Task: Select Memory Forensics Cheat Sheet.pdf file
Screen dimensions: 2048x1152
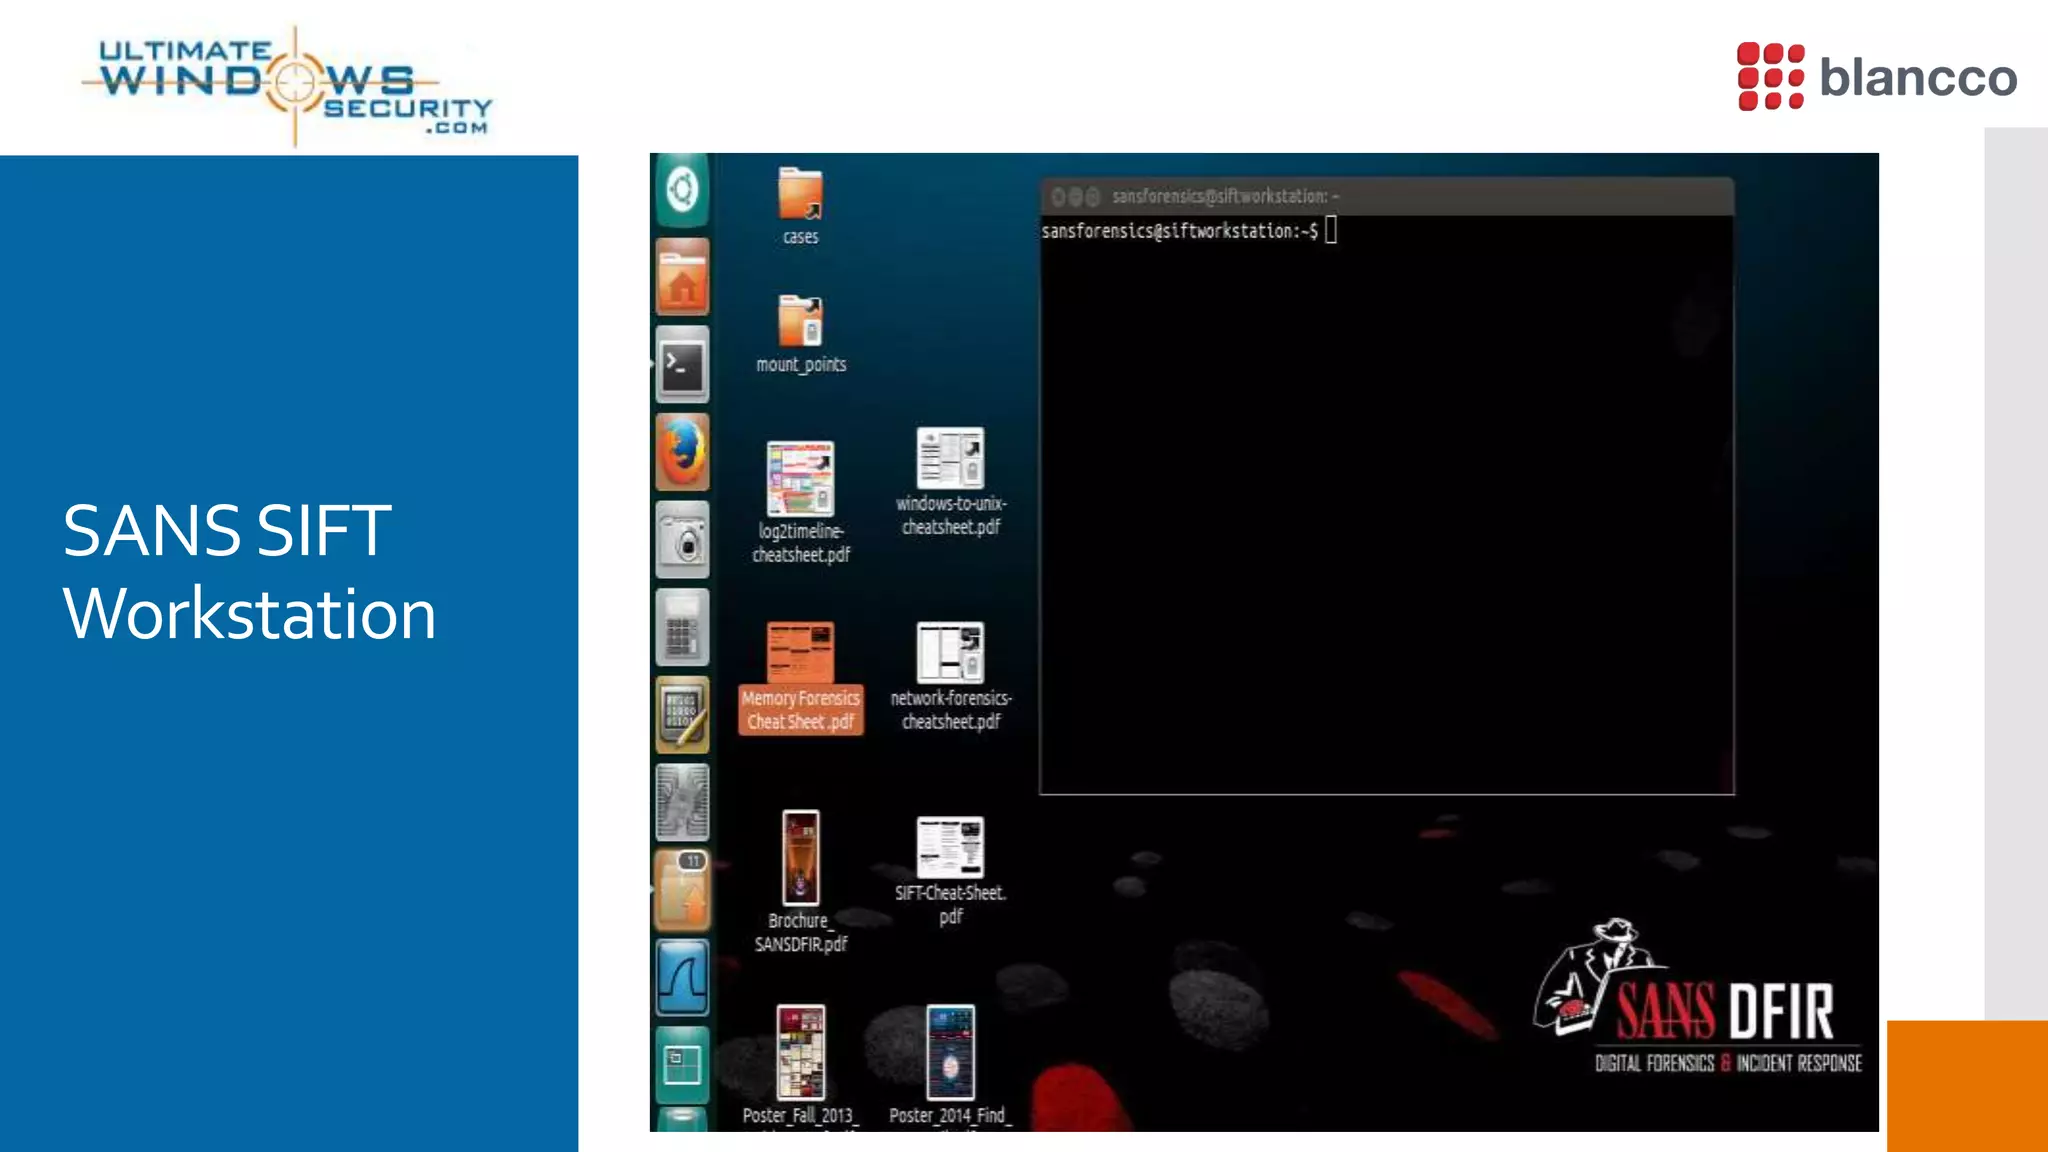Action: point(800,677)
